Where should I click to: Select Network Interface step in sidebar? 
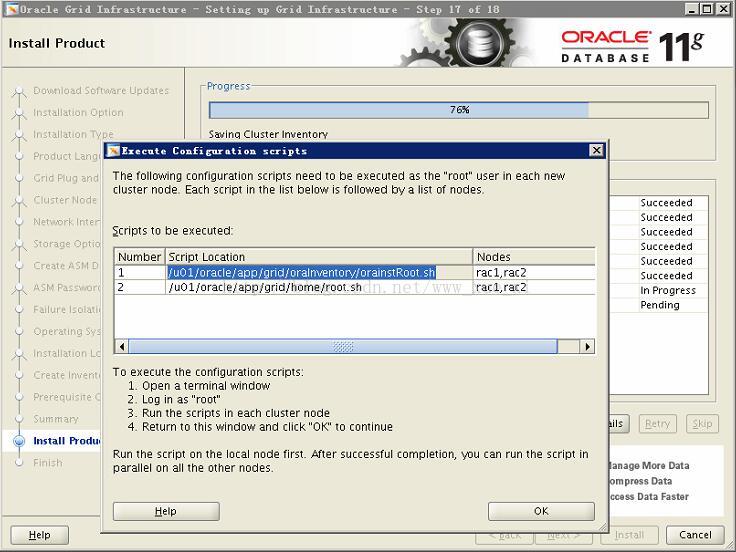pyautogui.click(x=67, y=222)
